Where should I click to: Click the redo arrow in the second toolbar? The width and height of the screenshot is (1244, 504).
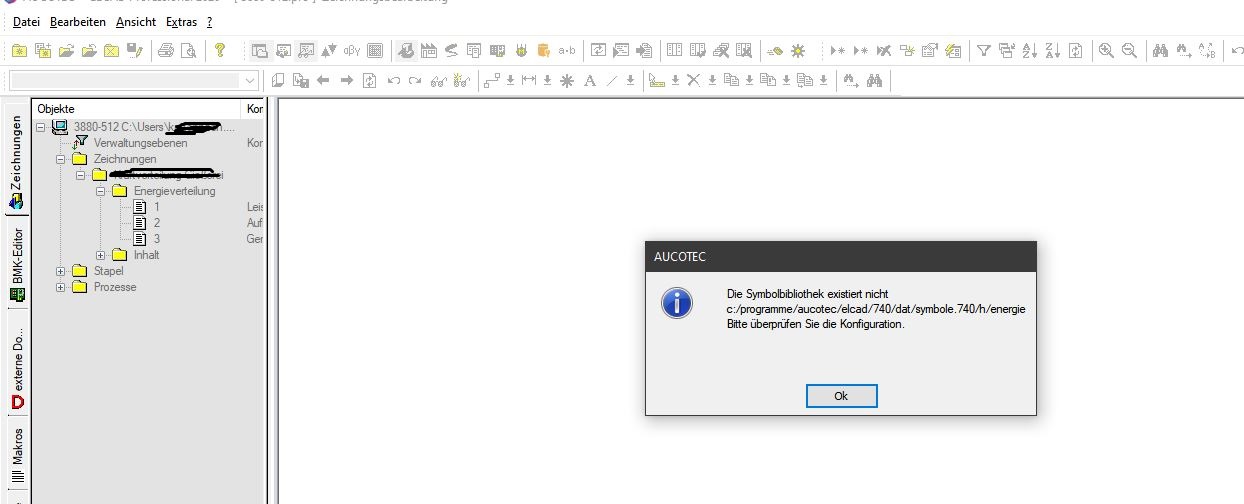415,81
